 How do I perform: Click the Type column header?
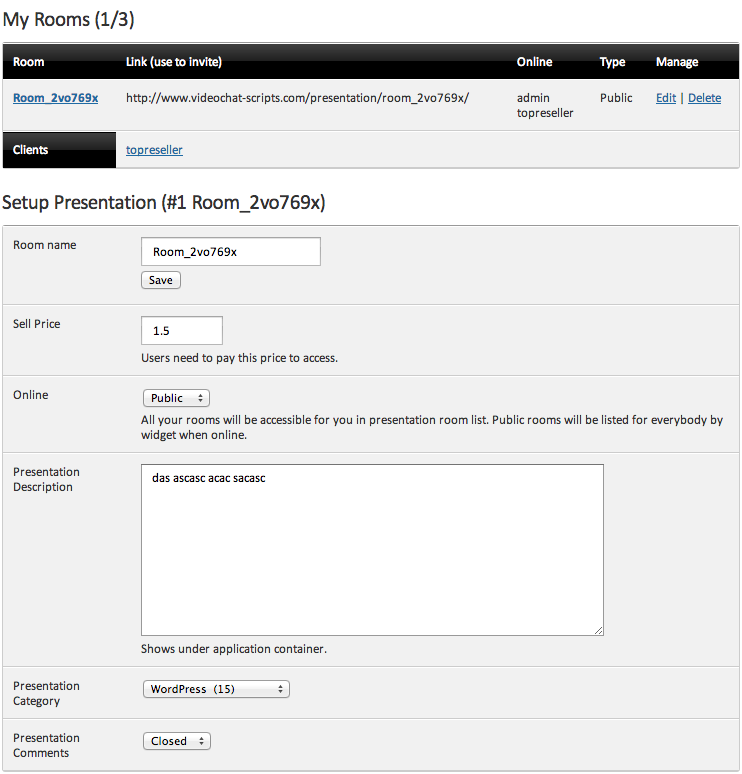tap(612, 62)
